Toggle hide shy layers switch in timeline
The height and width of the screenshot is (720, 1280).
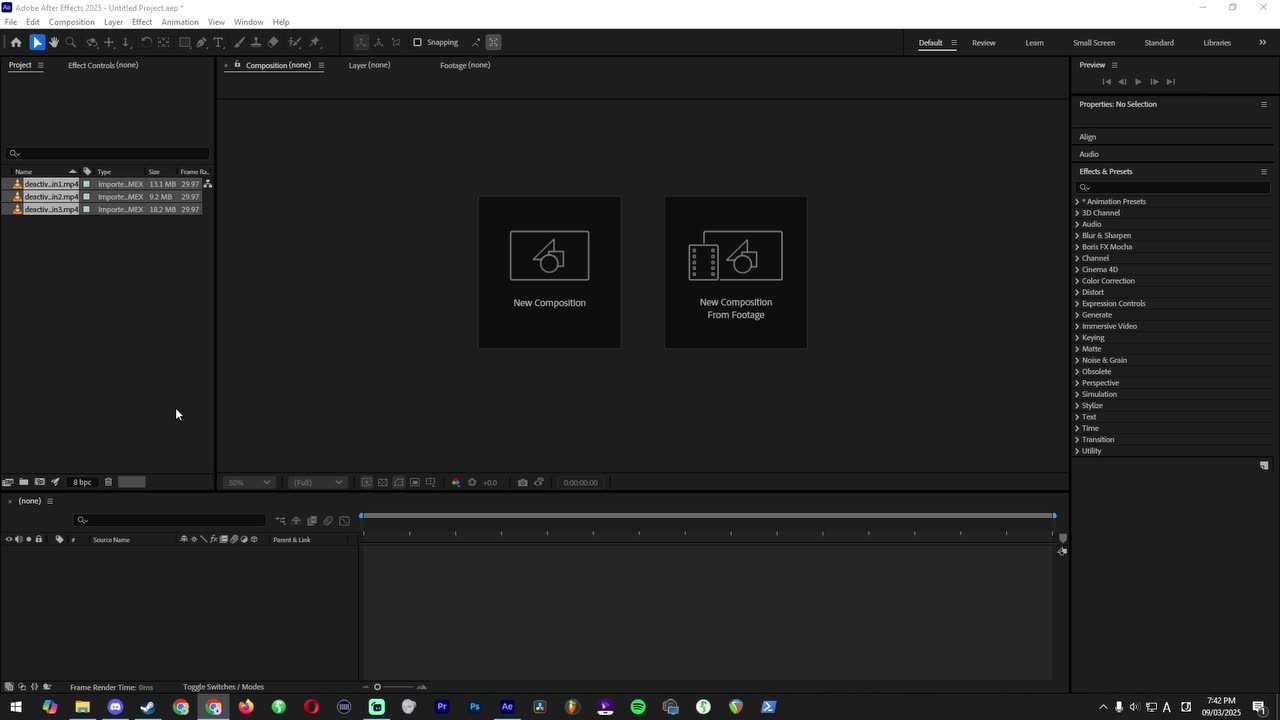pyautogui.click(x=296, y=520)
